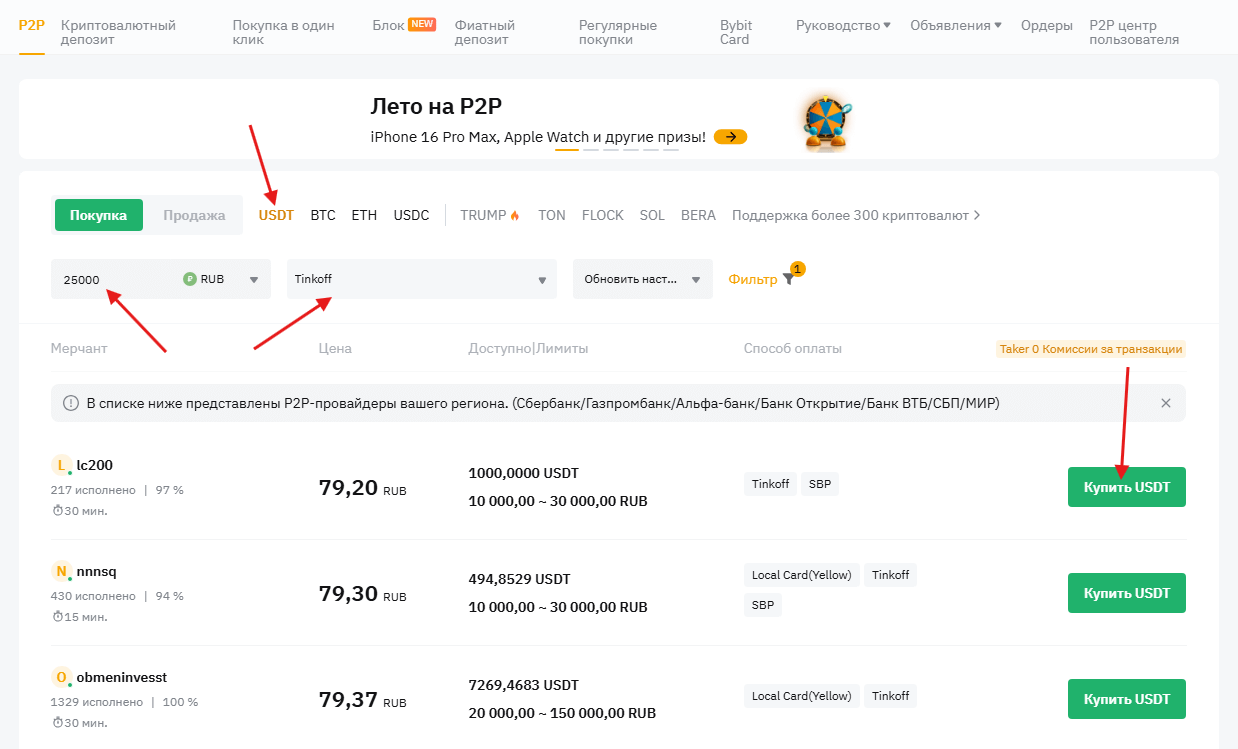
Task: Select USDT cryptocurrency option
Action: [x=276, y=215]
